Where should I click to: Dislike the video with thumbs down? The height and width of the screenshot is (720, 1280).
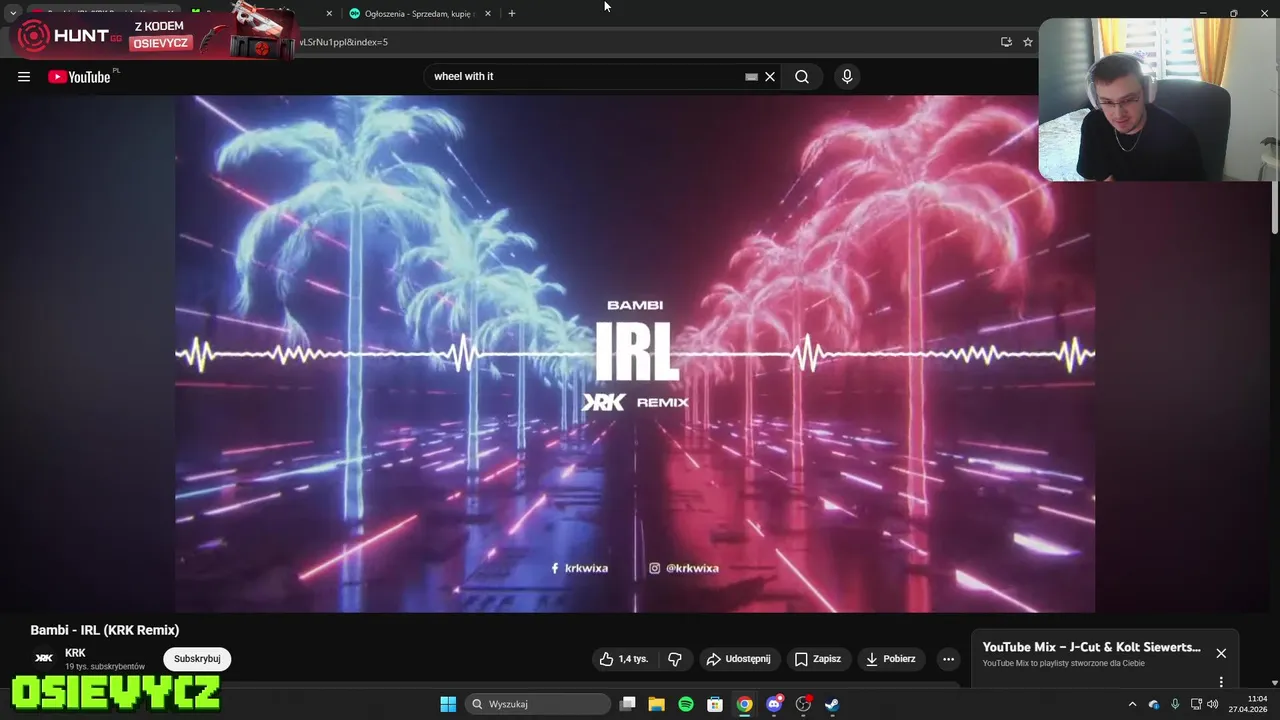pos(675,659)
